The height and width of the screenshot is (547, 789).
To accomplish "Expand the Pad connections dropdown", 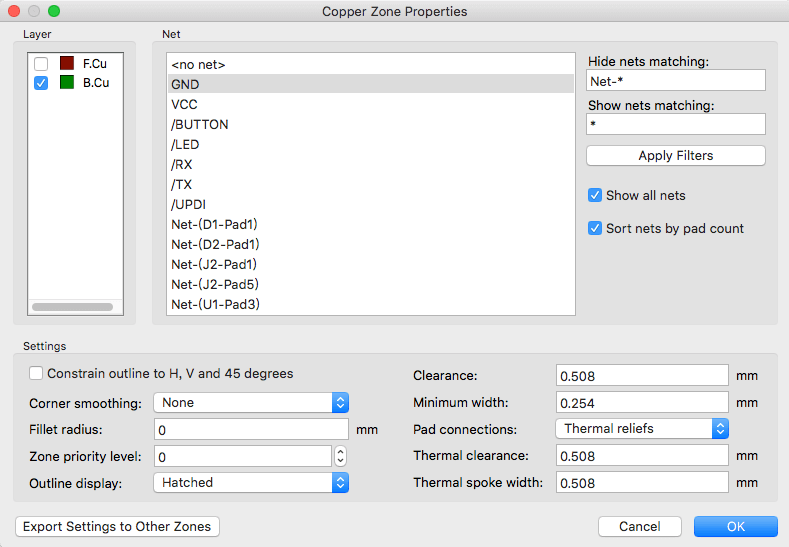I will coord(641,429).
